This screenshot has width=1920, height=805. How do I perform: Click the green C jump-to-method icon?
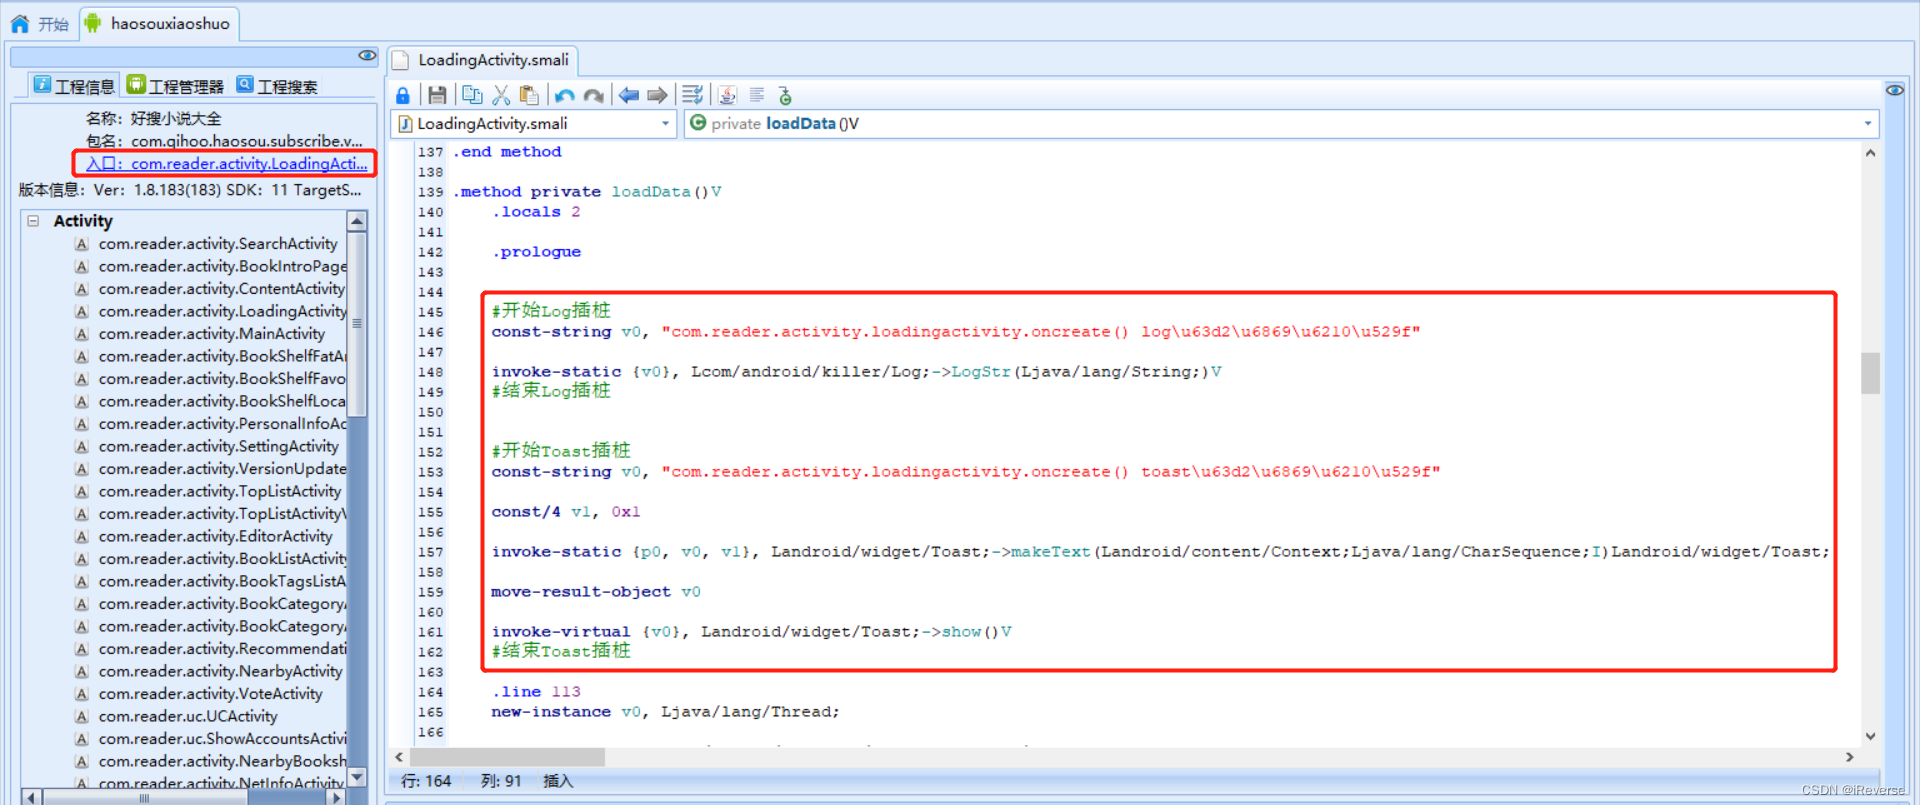pyautogui.click(x=785, y=95)
